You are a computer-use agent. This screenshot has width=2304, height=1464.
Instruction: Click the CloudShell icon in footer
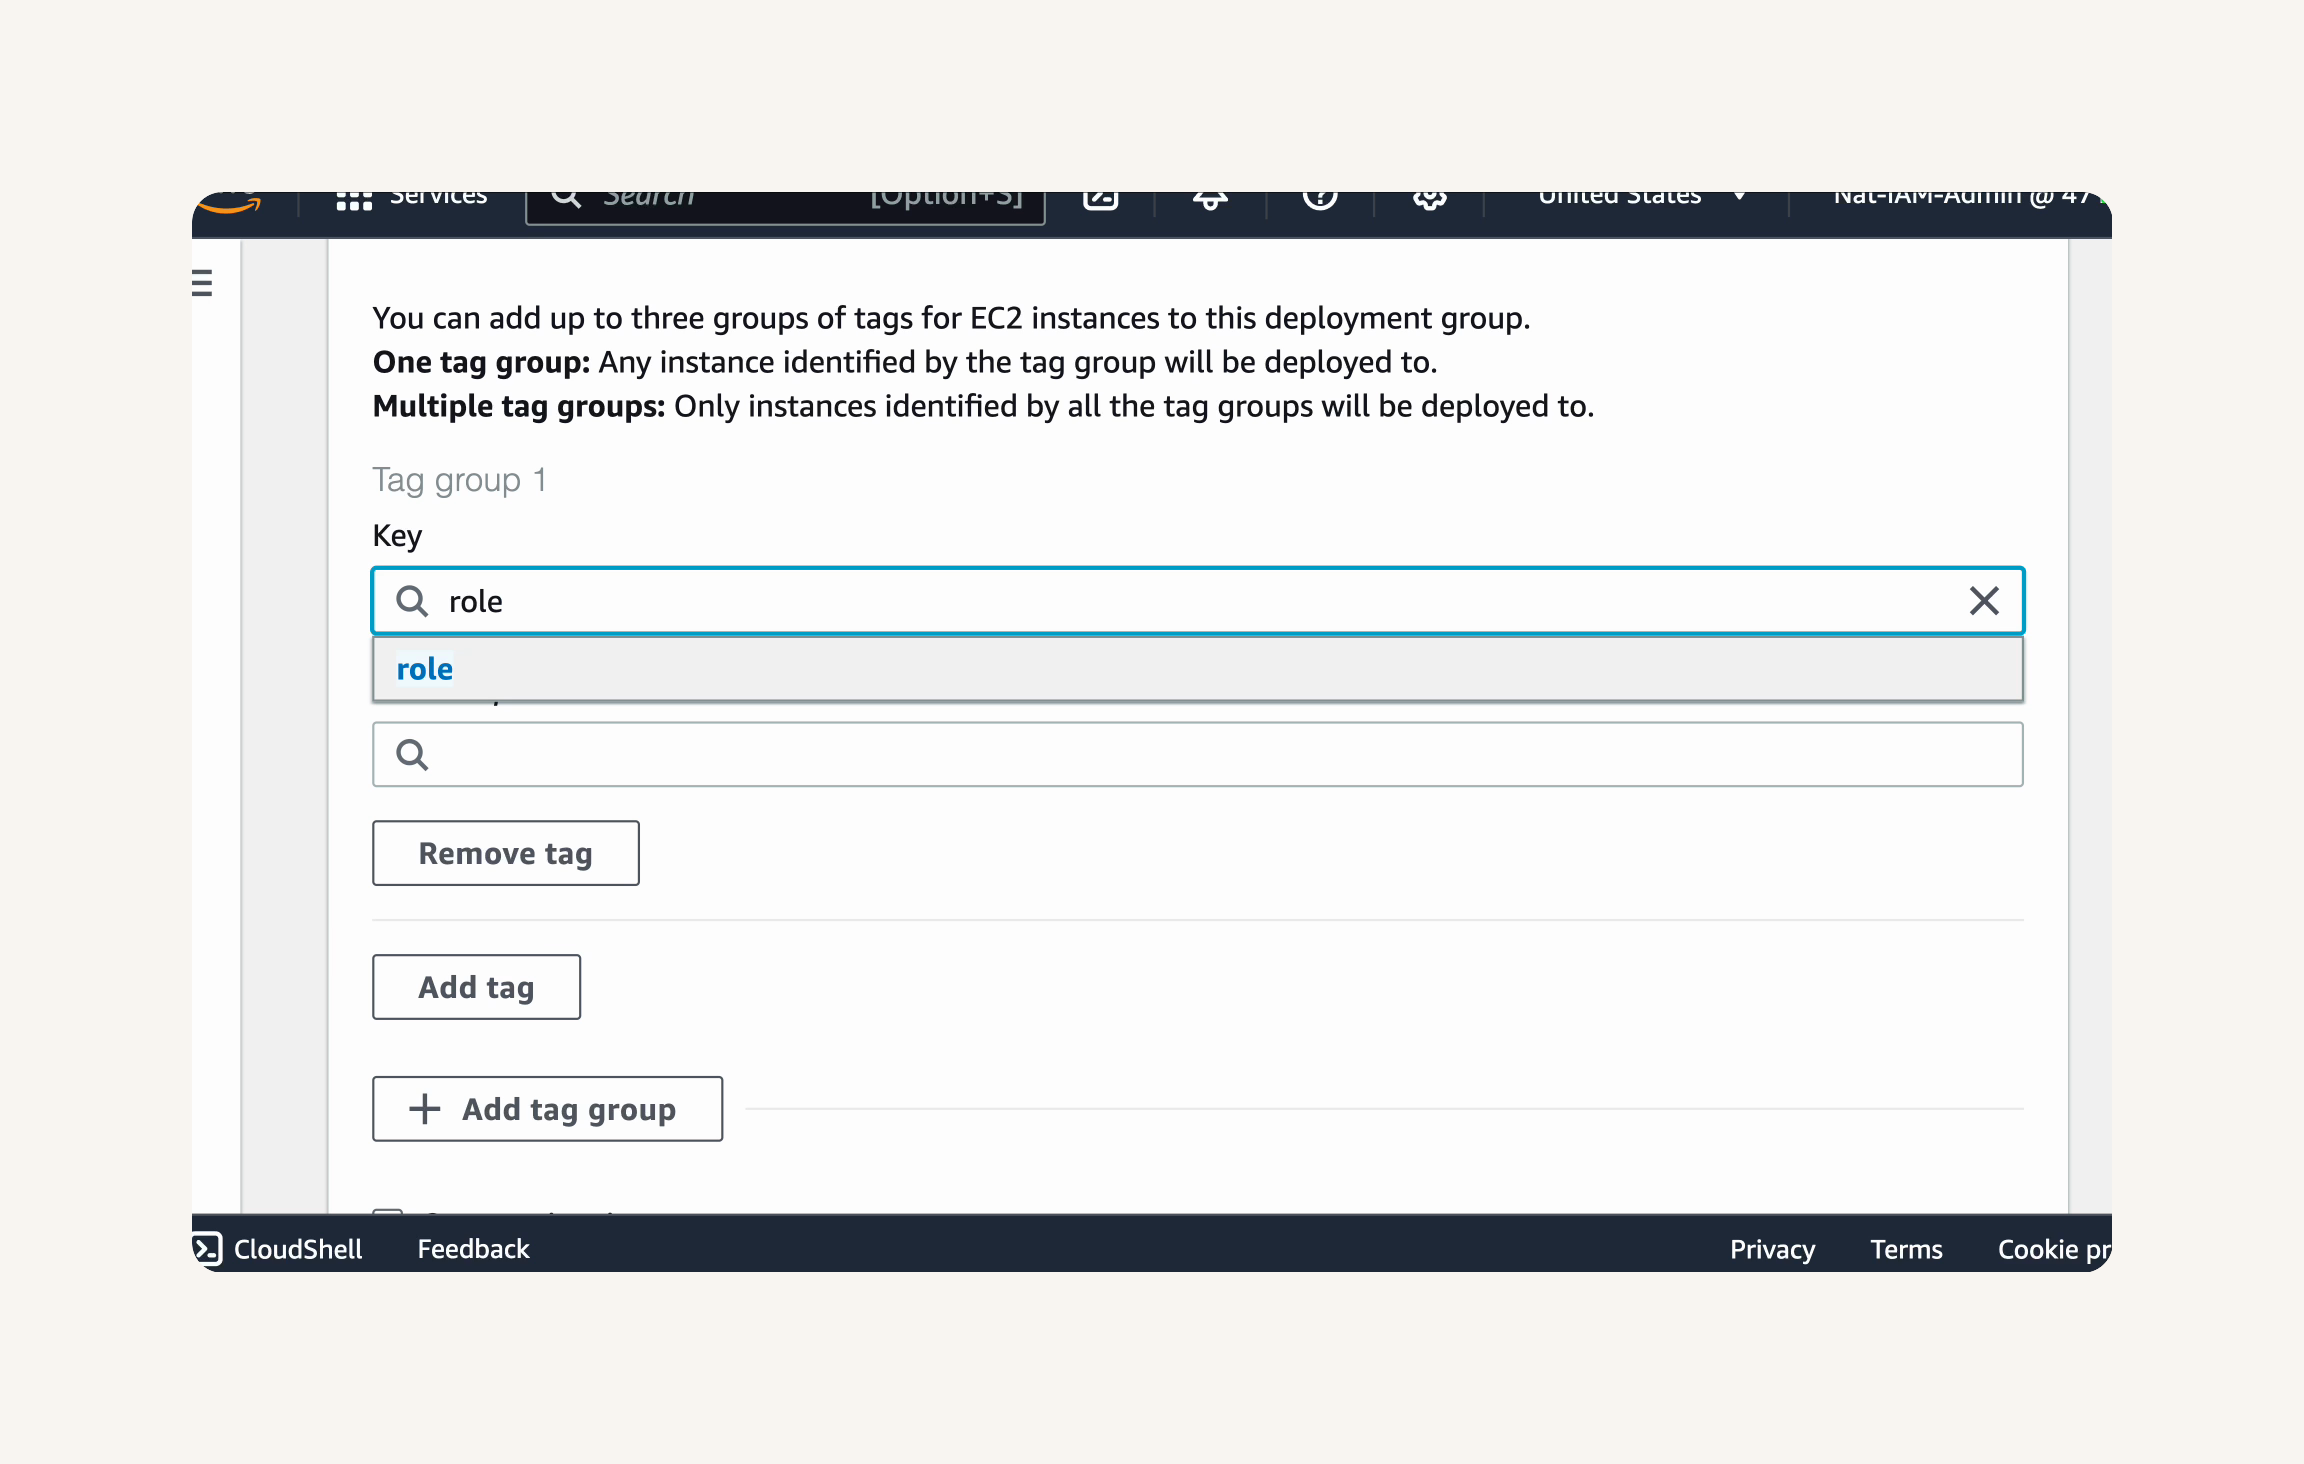(207, 1249)
